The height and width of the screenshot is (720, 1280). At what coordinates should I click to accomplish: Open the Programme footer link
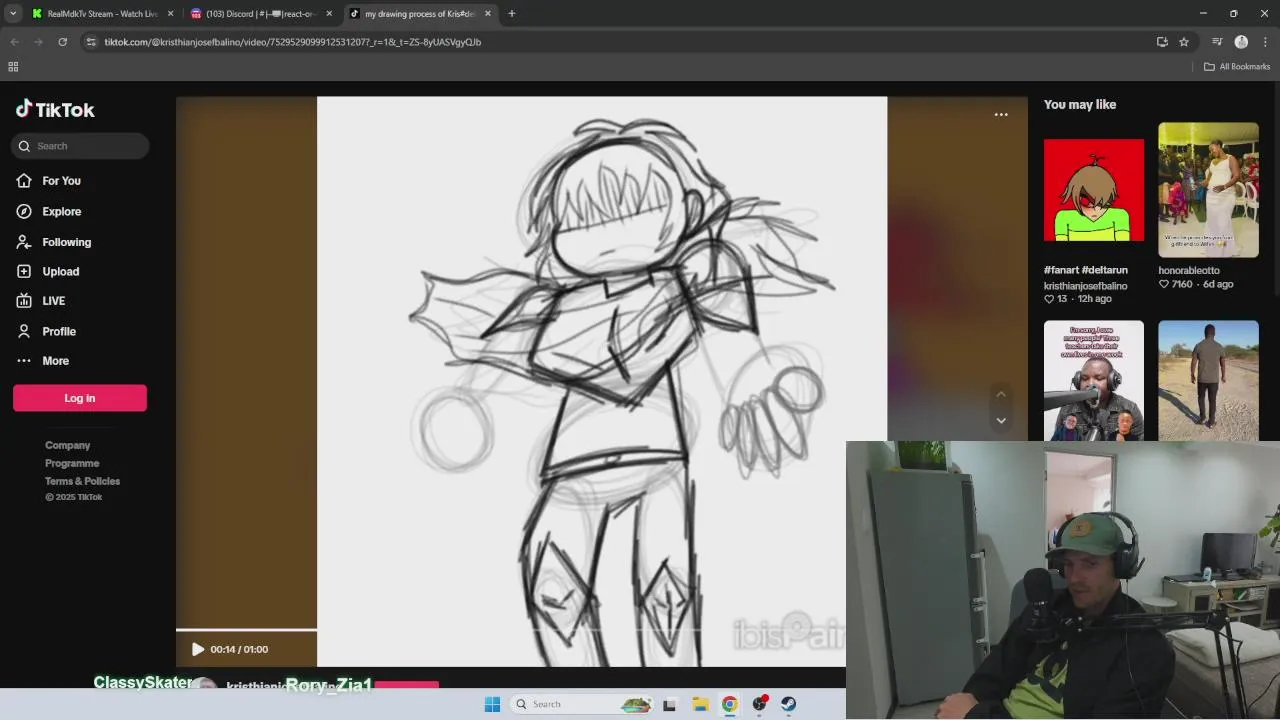click(72, 463)
